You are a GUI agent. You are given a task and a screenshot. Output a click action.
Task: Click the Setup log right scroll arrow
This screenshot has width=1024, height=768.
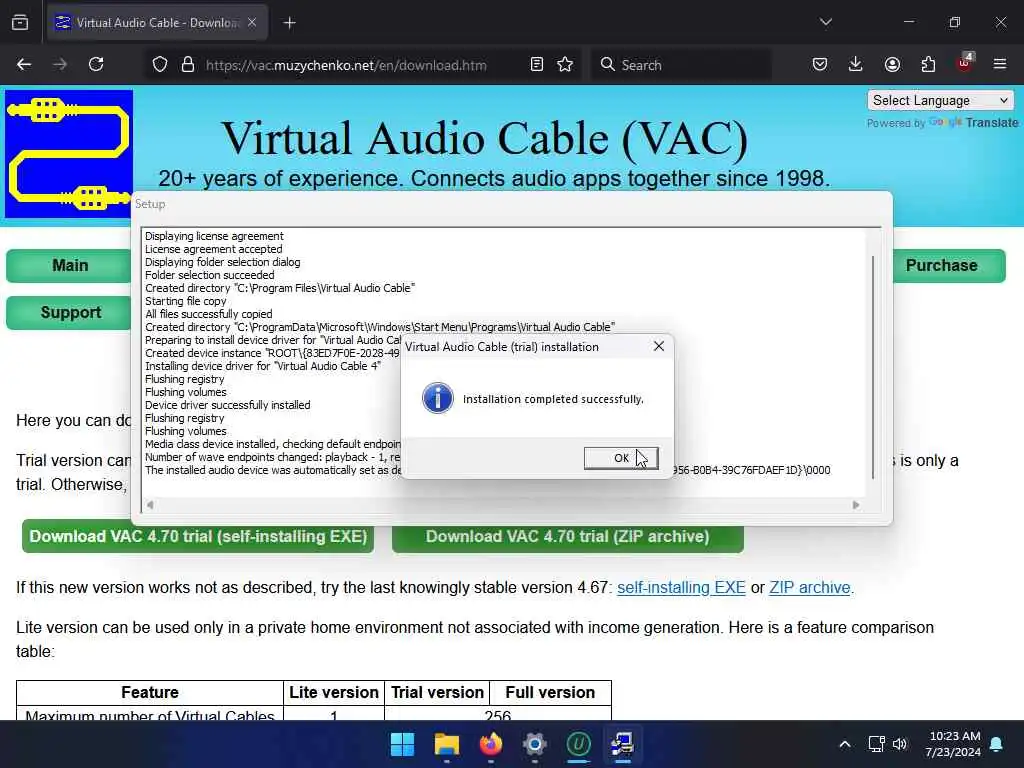point(856,505)
